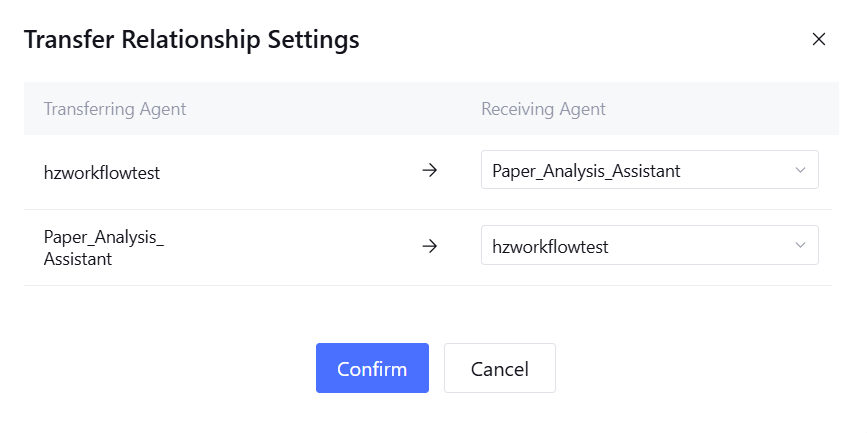Expand the chevron on the hzworkflowtest receiving dropdown
Viewport: 867px width, 433px height.
800,246
